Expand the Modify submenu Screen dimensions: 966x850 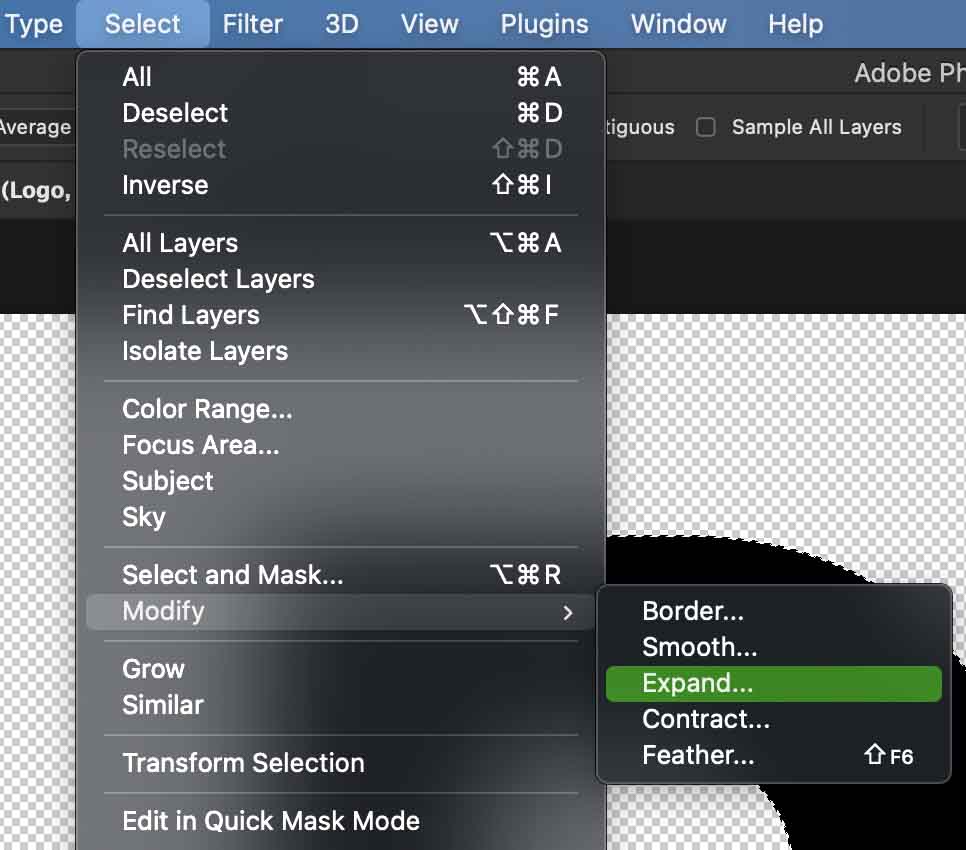341,612
